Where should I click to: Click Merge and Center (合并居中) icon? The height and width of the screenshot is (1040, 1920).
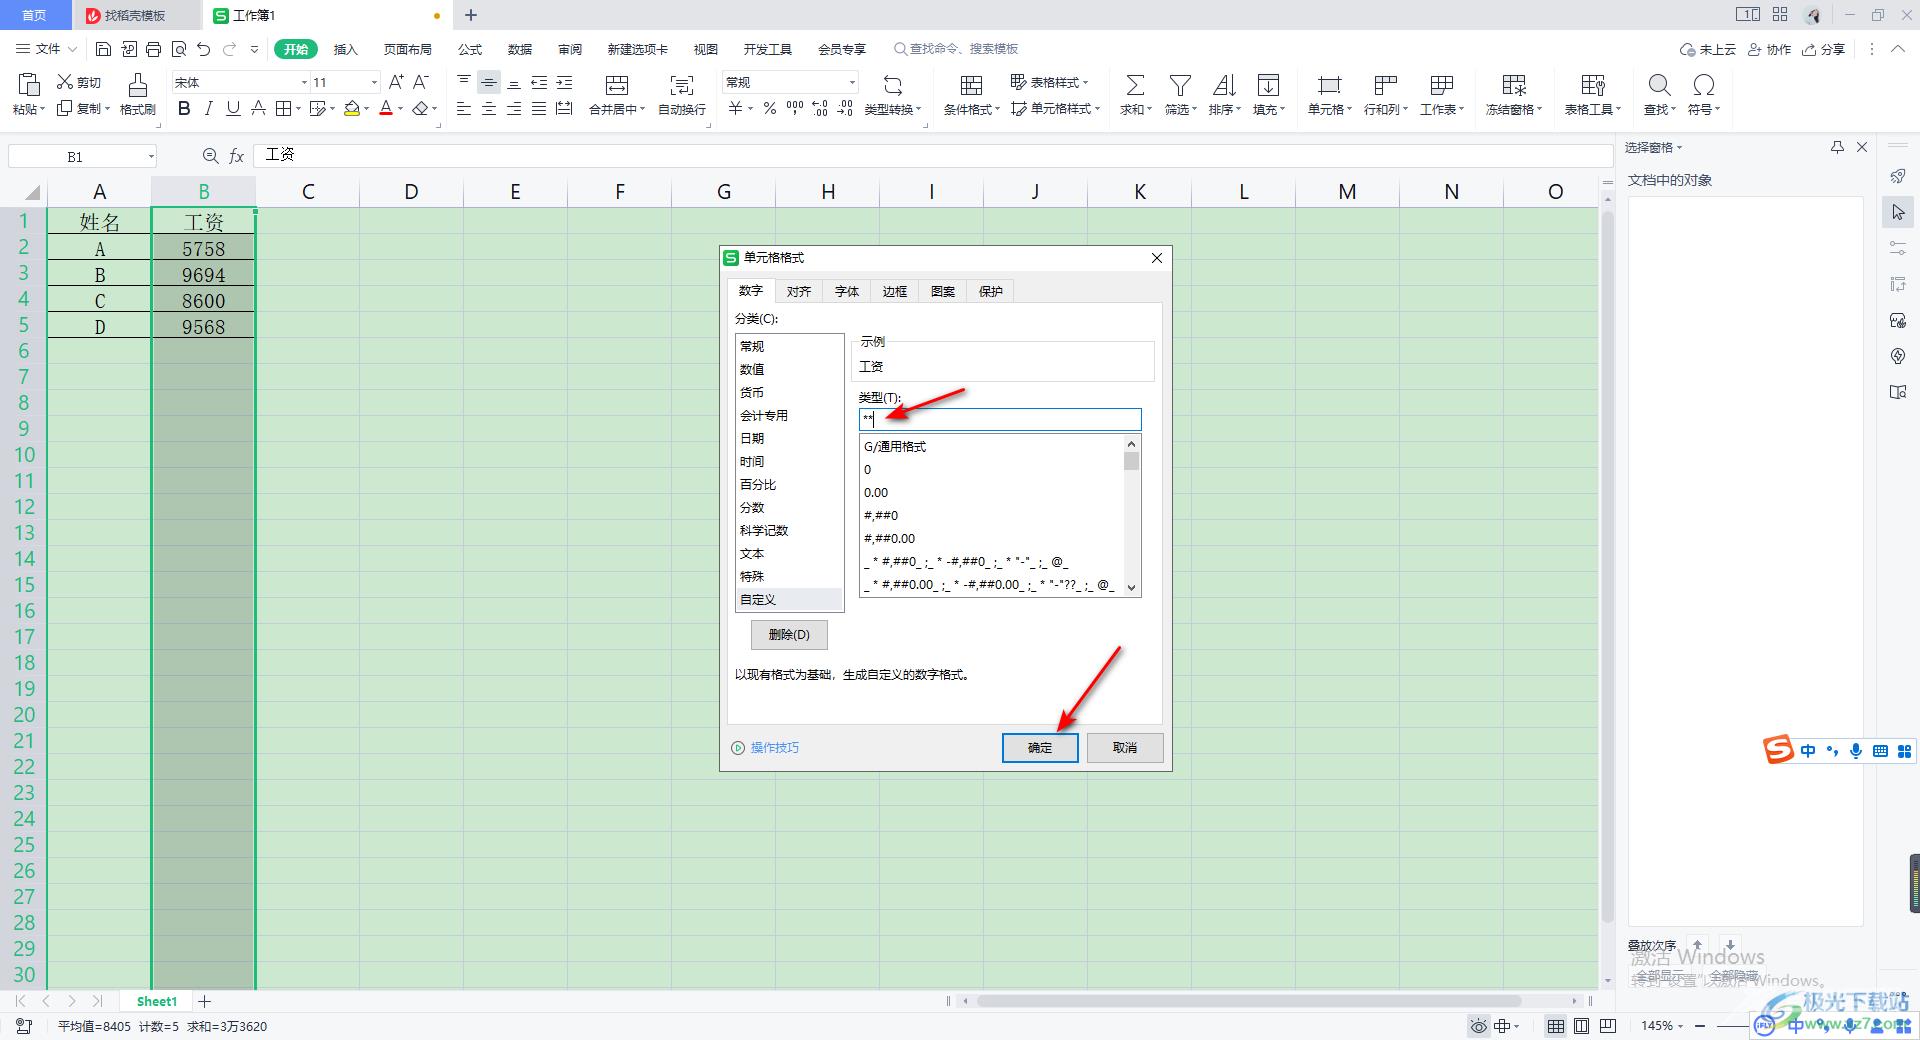pos(617,84)
